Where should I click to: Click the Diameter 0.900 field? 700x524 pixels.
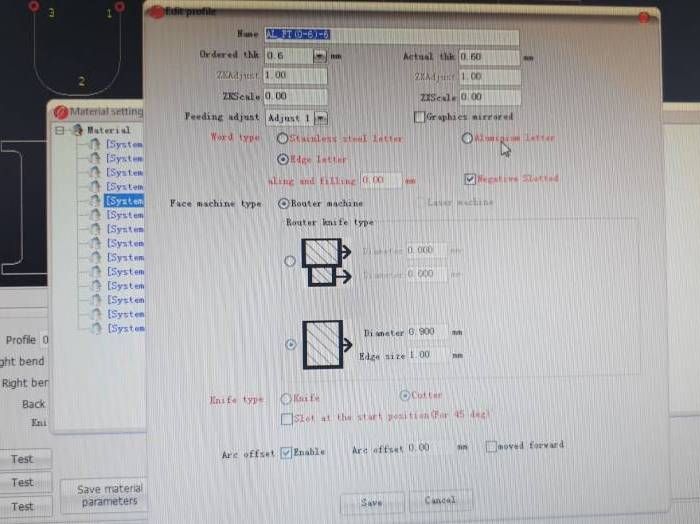426,332
